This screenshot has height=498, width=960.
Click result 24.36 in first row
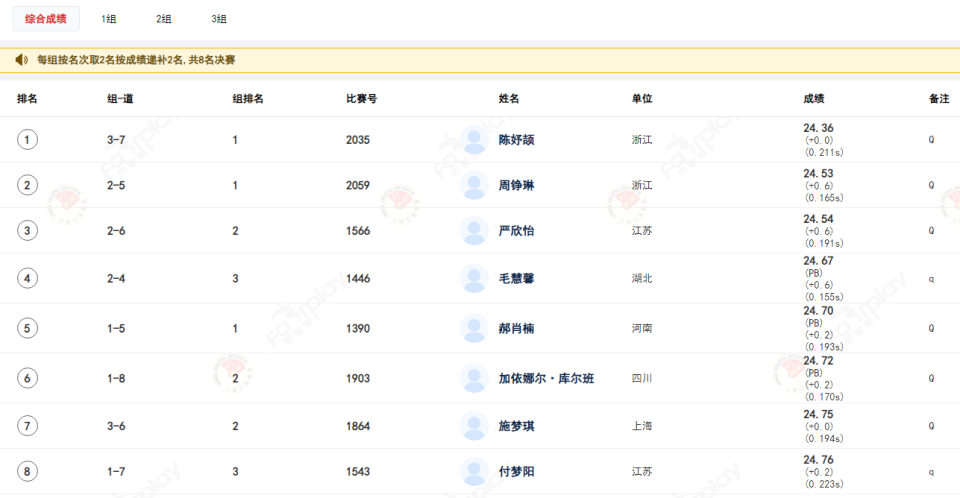(818, 128)
